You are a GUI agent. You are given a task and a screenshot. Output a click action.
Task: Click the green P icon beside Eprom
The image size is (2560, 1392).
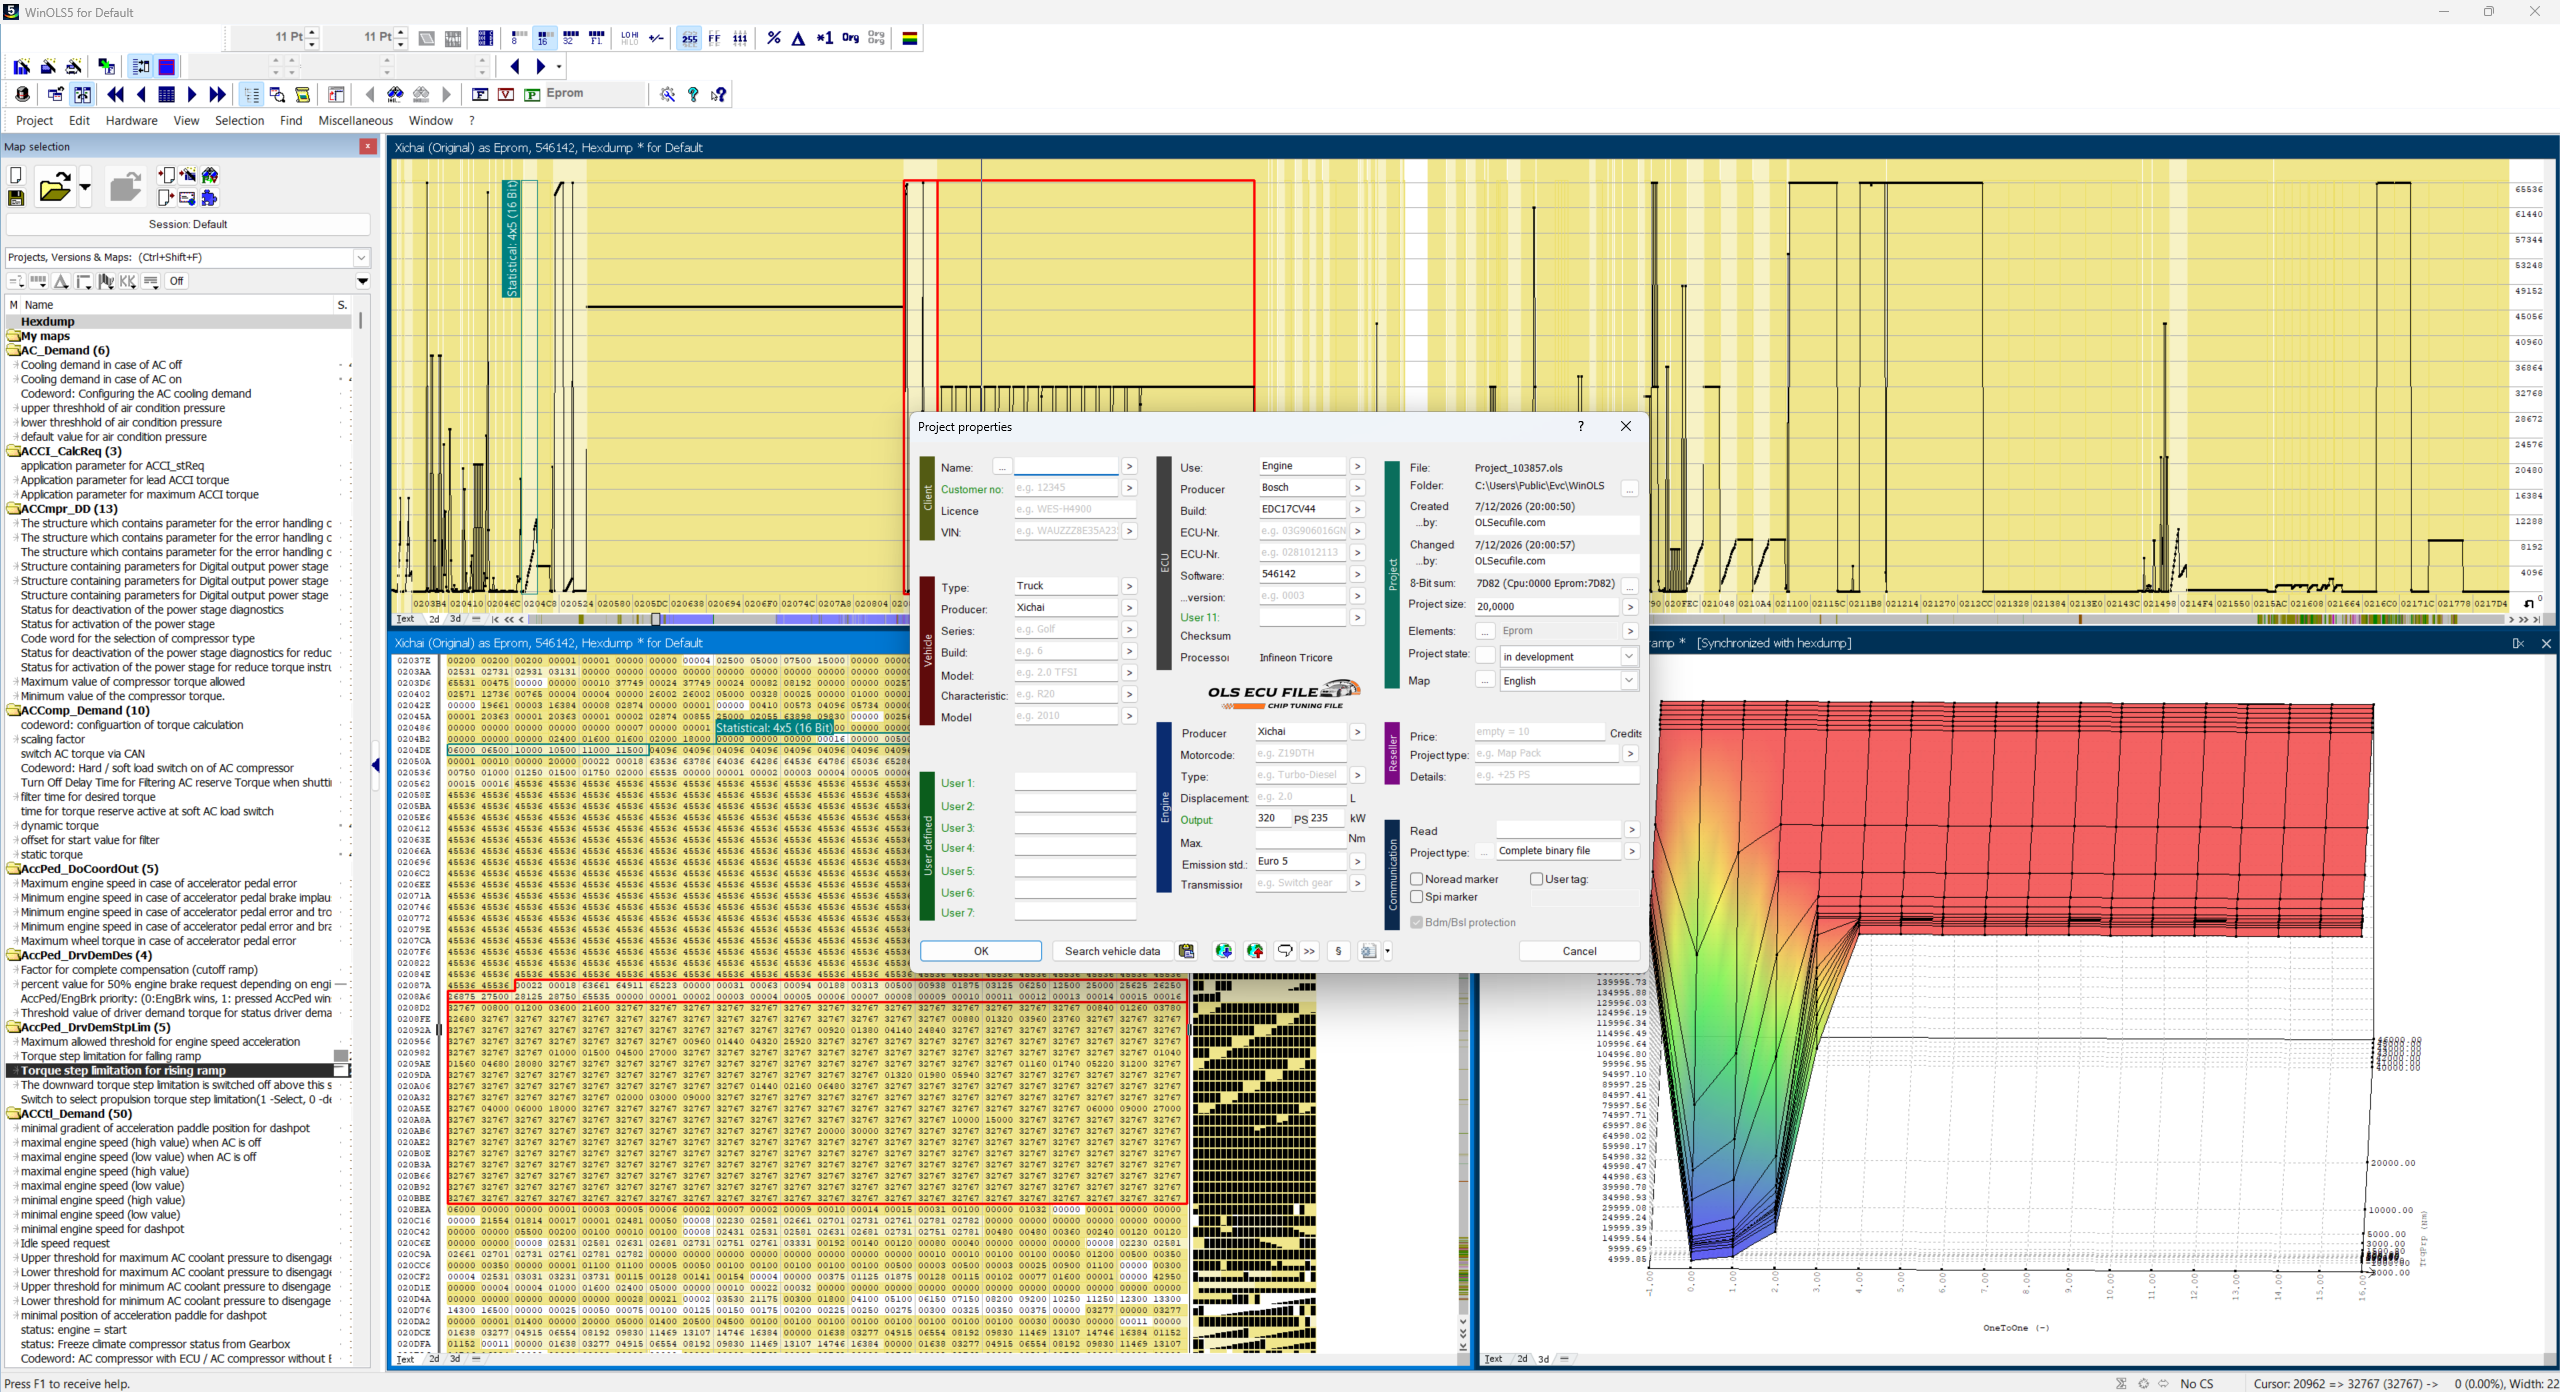(532, 94)
